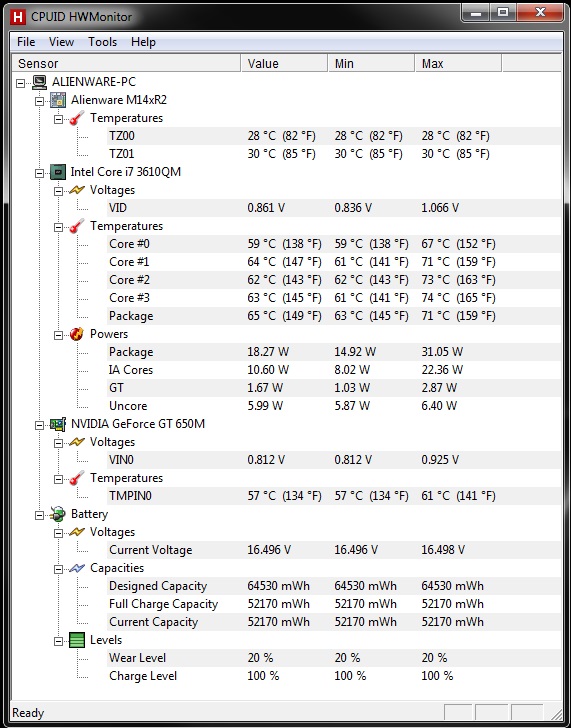
Task: Collapse the ALIENWARE-PC root node
Action: coord(20,83)
